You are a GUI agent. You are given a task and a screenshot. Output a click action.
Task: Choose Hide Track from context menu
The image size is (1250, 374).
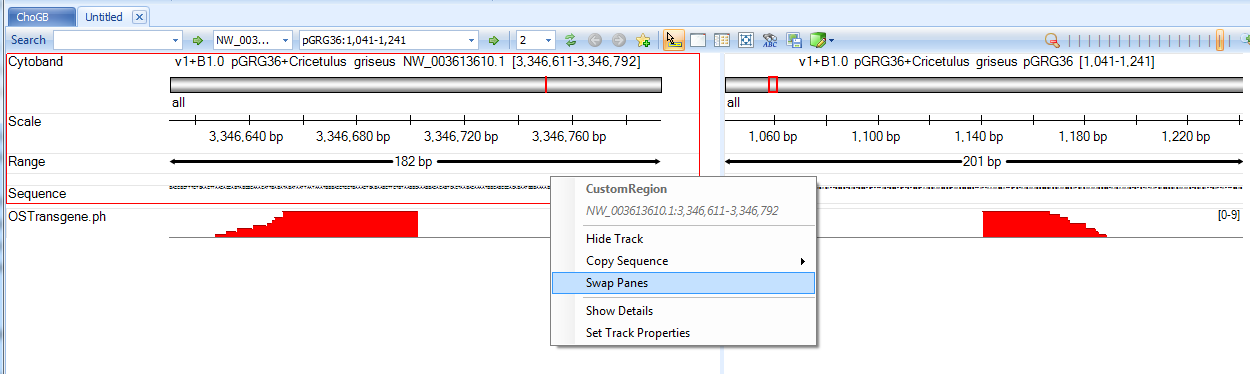[684, 239]
